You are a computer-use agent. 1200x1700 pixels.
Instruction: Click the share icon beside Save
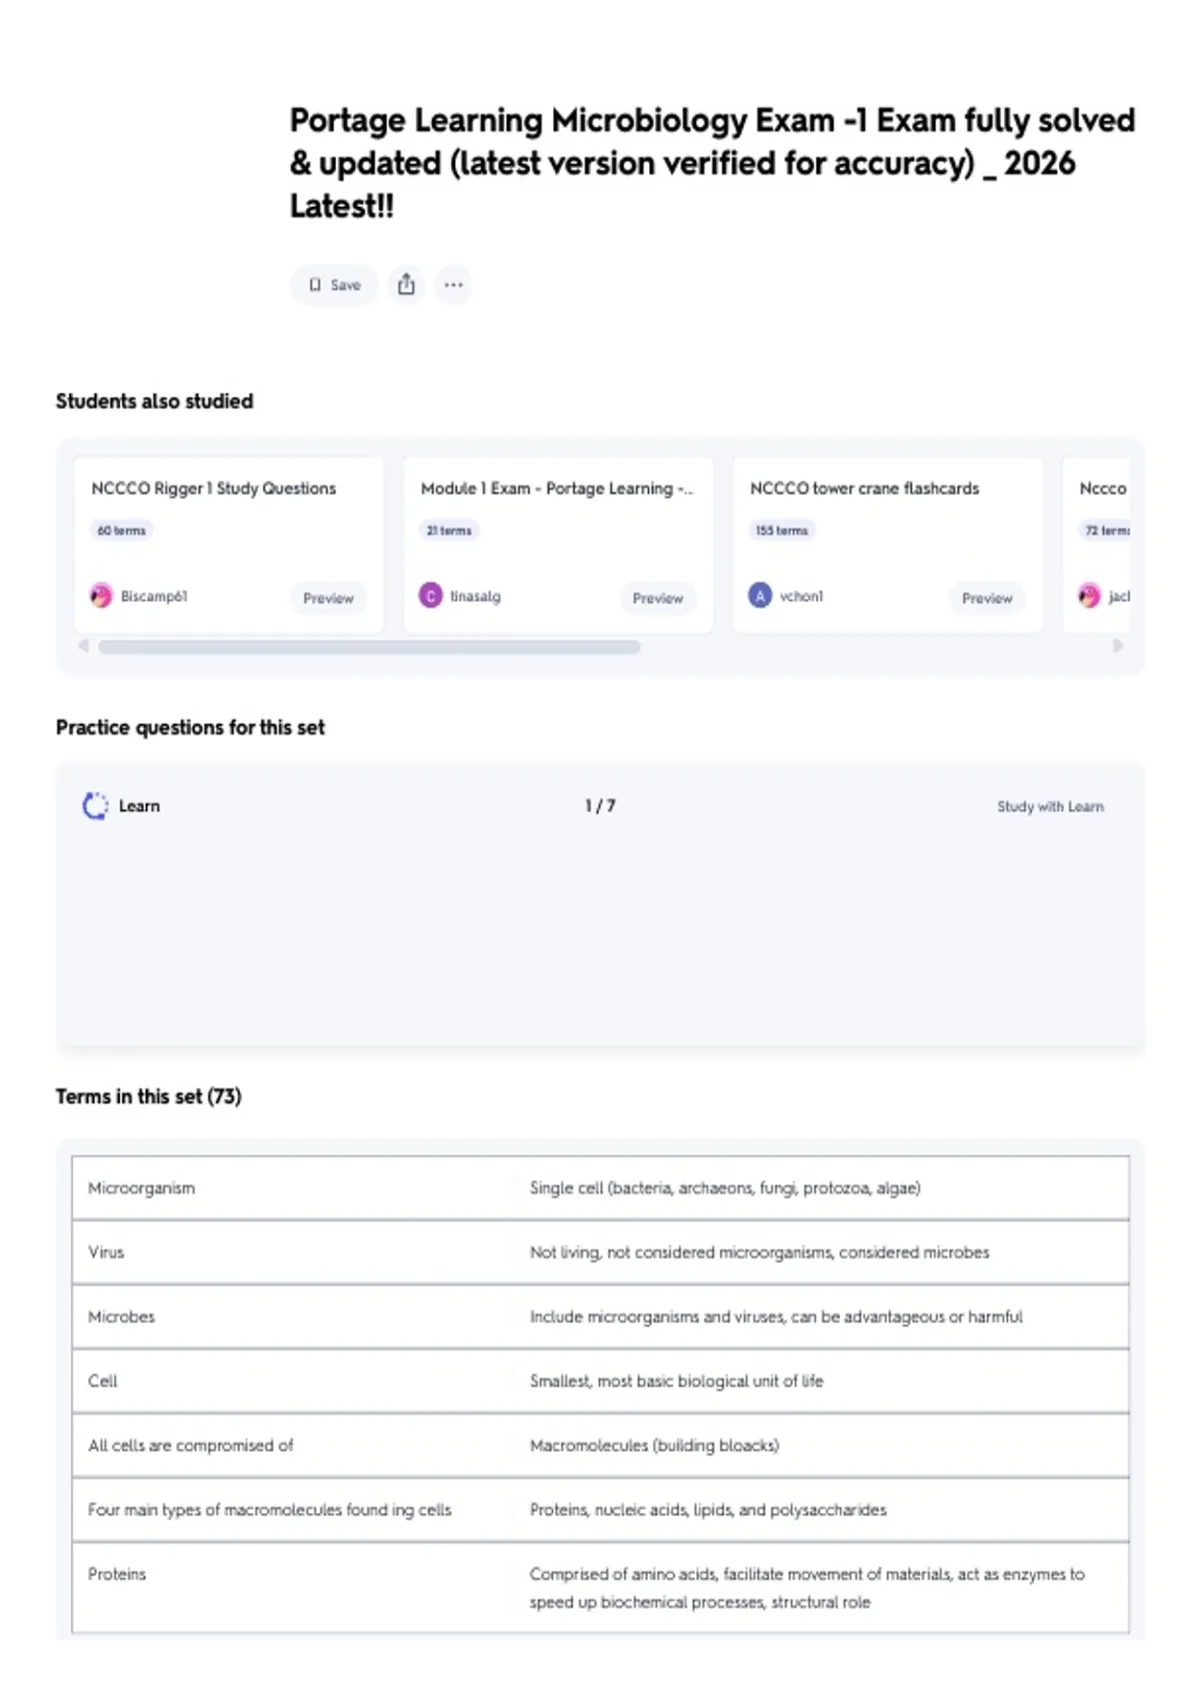coord(406,285)
